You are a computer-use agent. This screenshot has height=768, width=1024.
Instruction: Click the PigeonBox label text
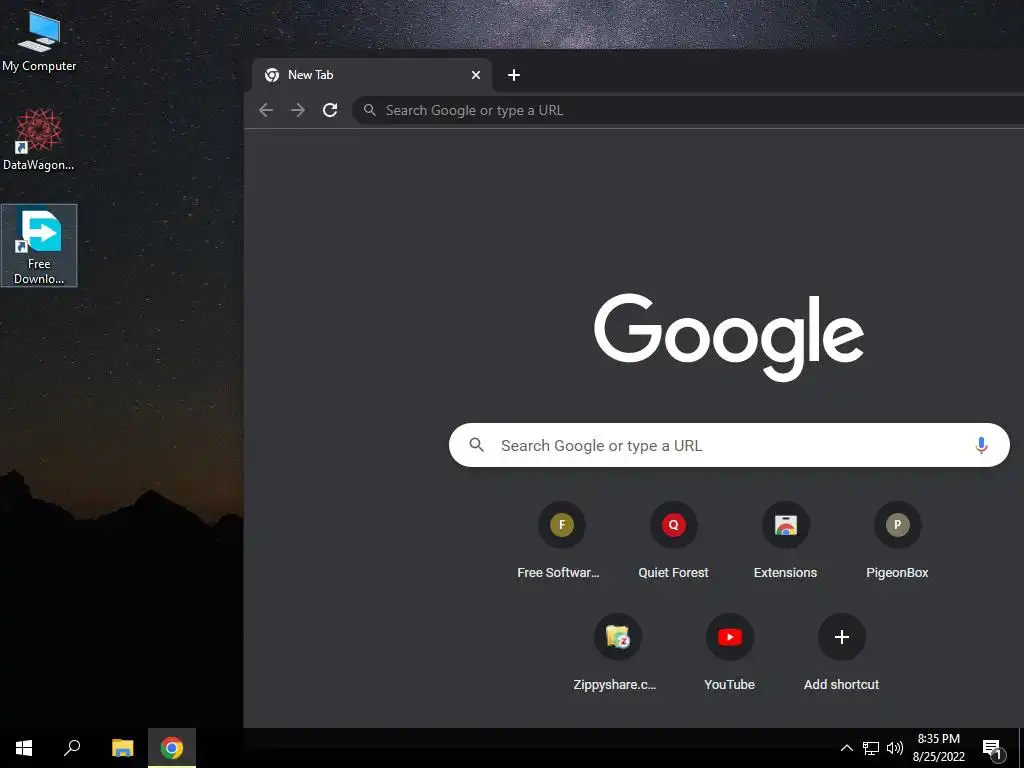(897, 573)
